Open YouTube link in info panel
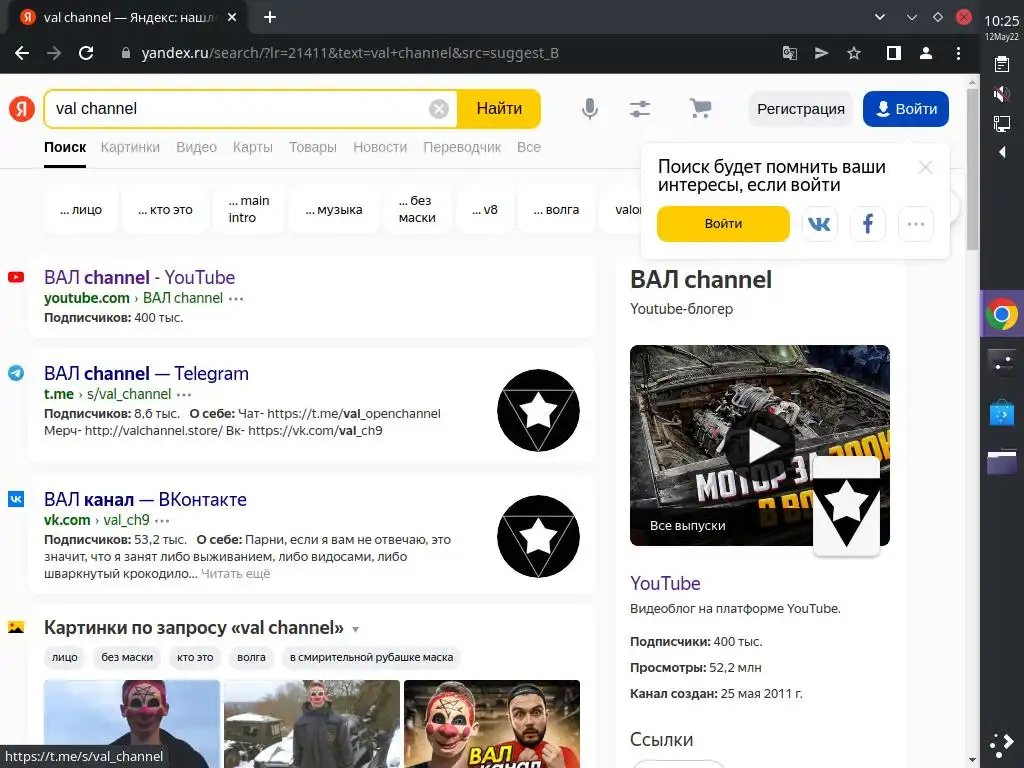1024x768 pixels. point(665,583)
